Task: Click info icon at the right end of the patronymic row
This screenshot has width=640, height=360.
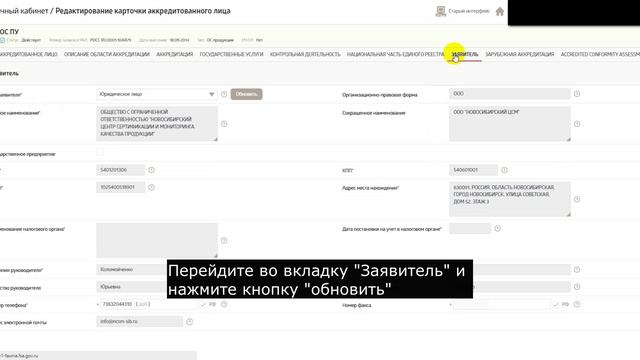Action: click(x=577, y=287)
